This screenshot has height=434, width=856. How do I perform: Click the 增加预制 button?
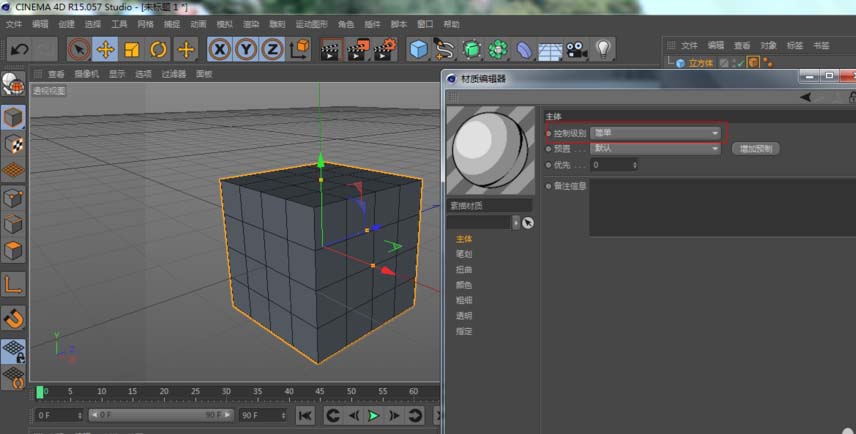coord(756,148)
